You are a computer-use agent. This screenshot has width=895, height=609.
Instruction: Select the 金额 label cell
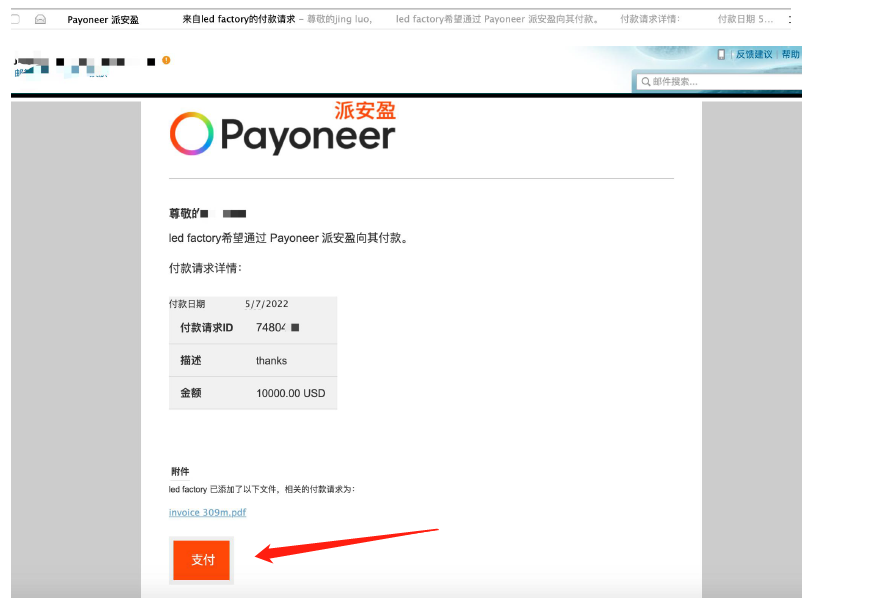tap(191, 393)
